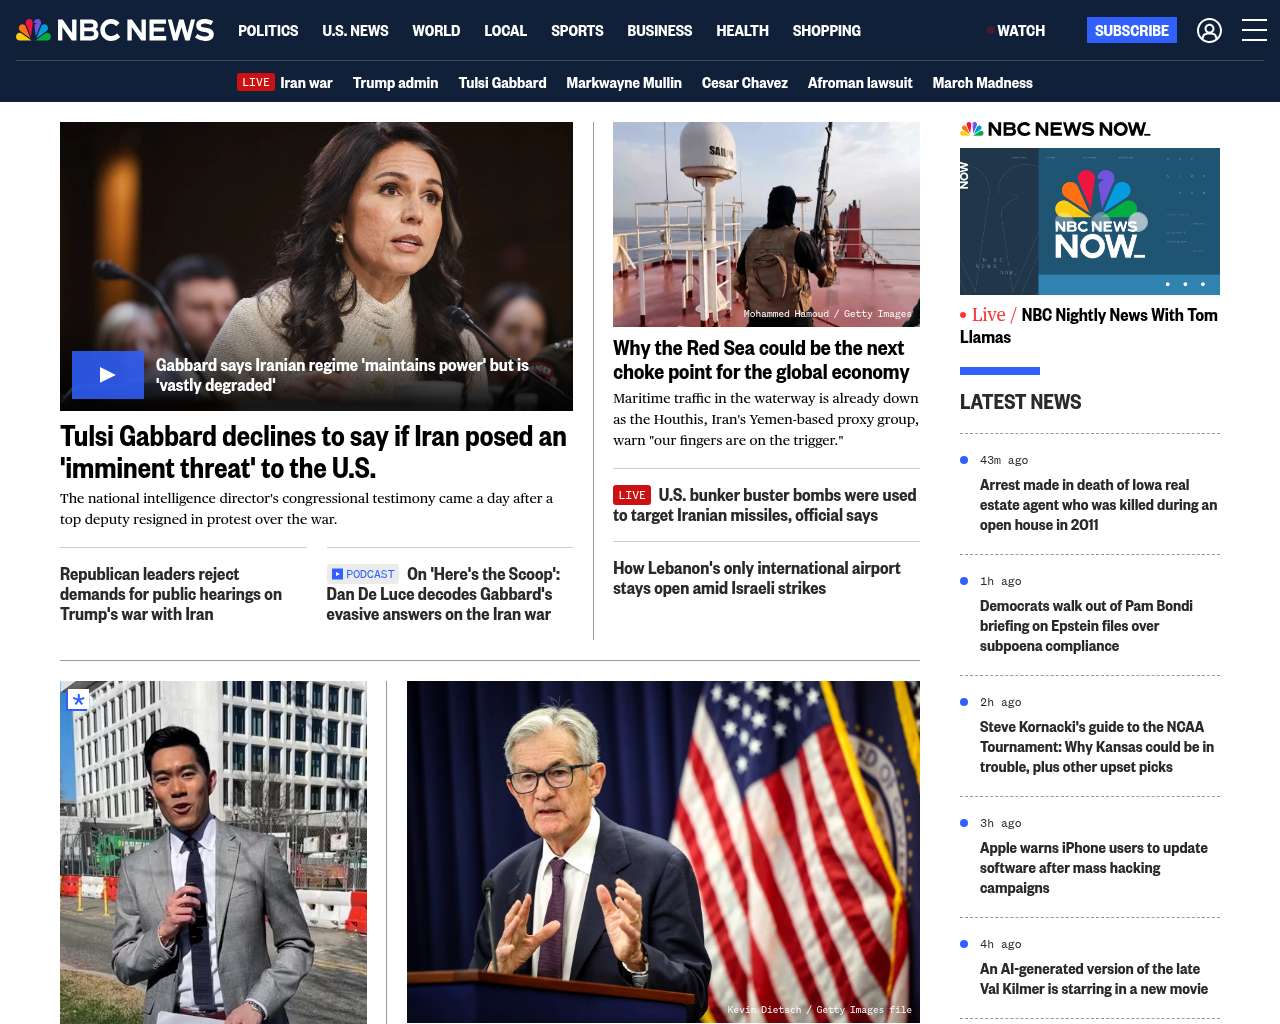Image resolution: width=1280 pixels, height=1024 pixels.
Task: Open the Local news section
Action: pyautogui.click(x=505, y=31)
